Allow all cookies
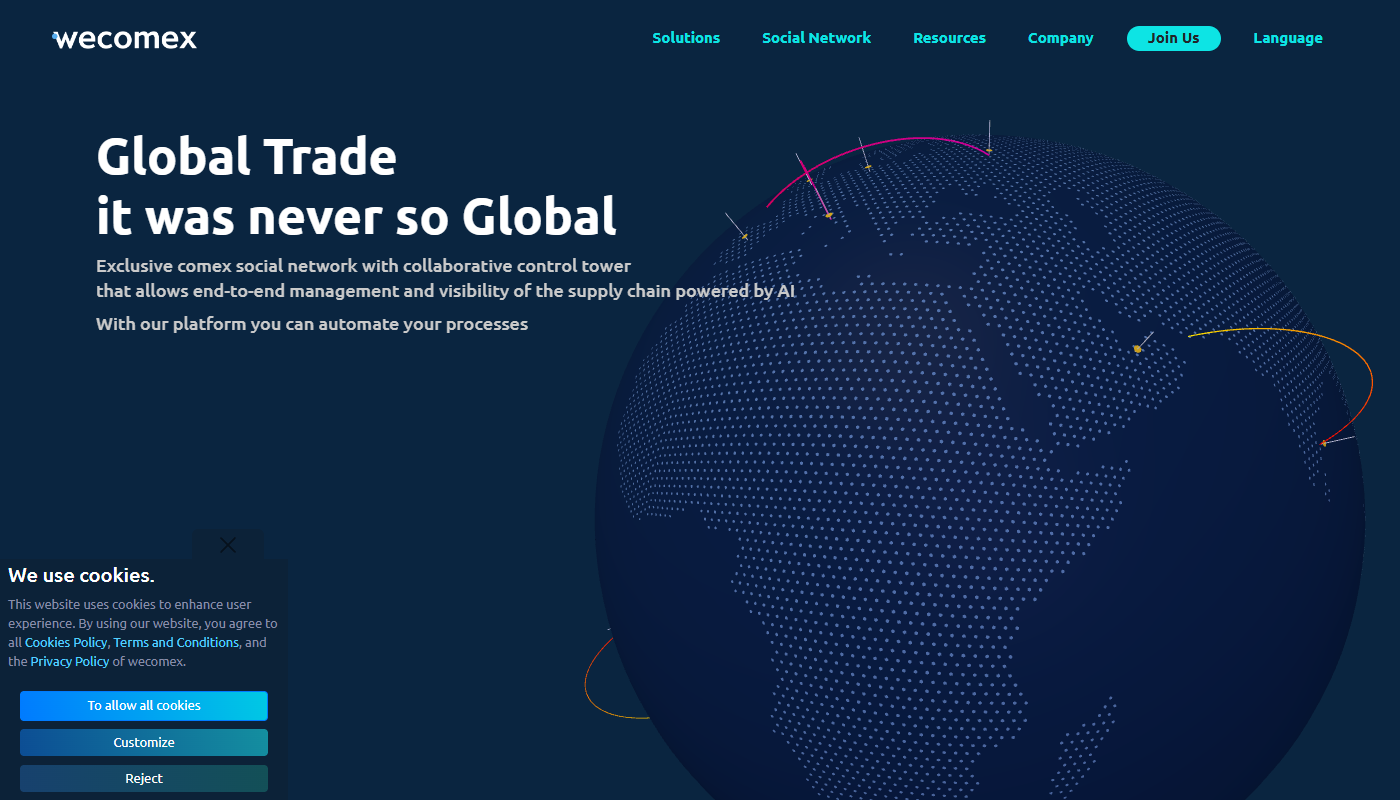This screenshot has width=1400, height=800. (x=143, y=706)
